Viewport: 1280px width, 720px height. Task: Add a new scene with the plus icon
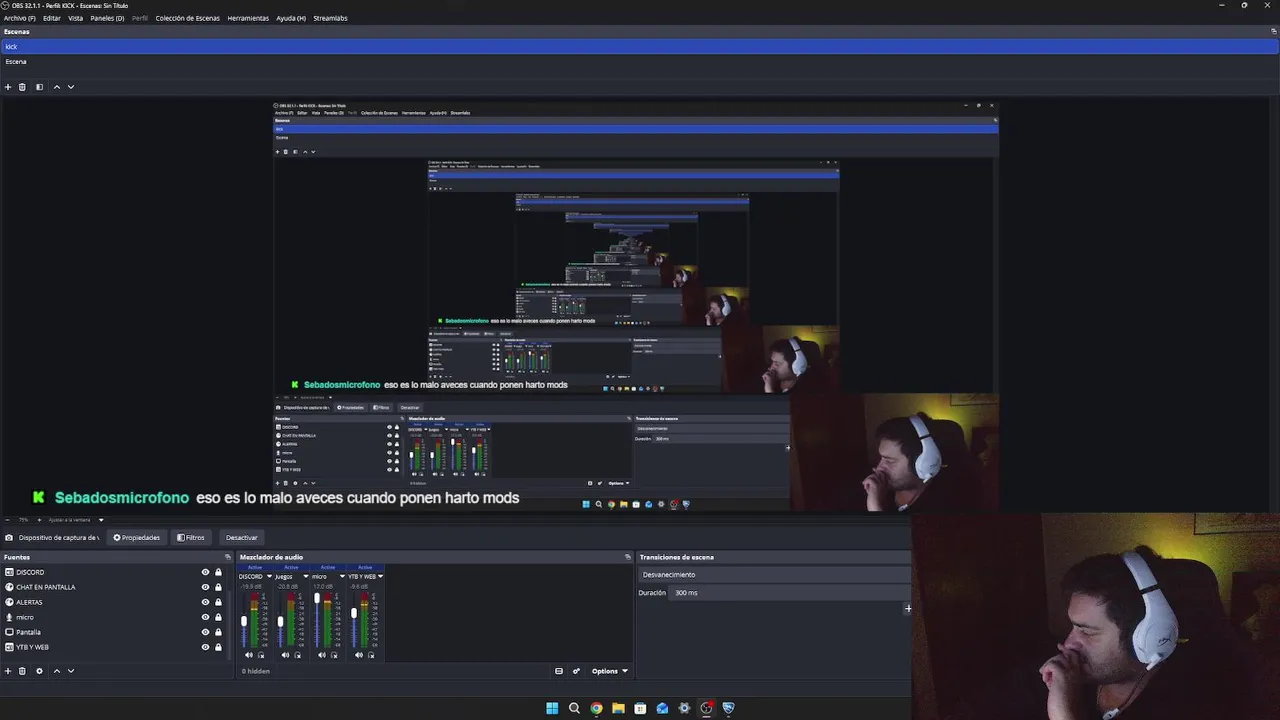coord(8,87)
